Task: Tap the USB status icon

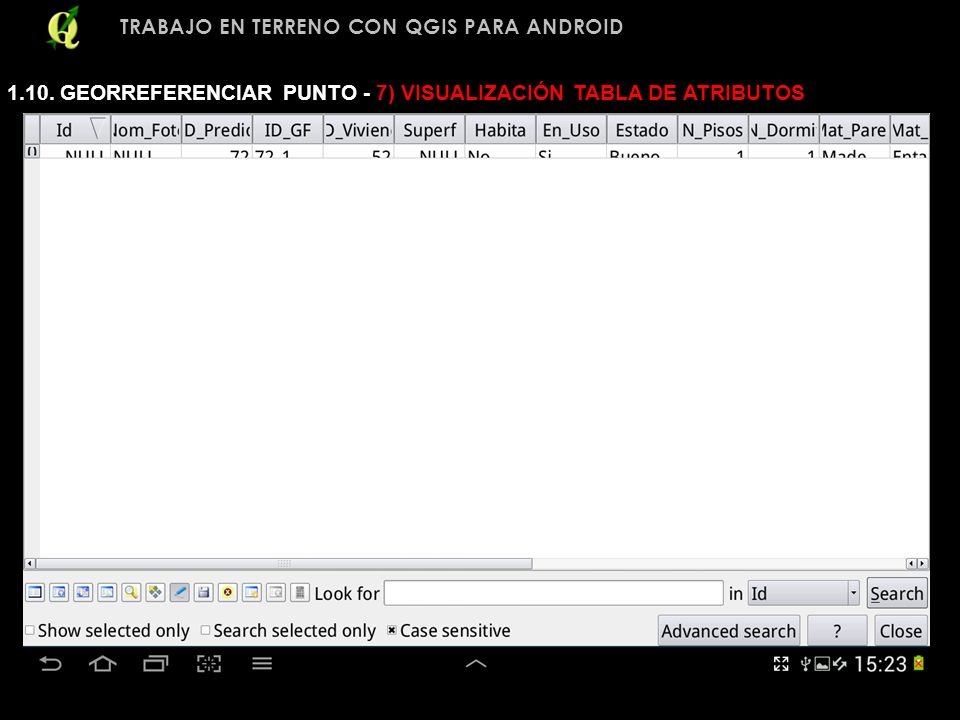Action: [x=806, y=664]
